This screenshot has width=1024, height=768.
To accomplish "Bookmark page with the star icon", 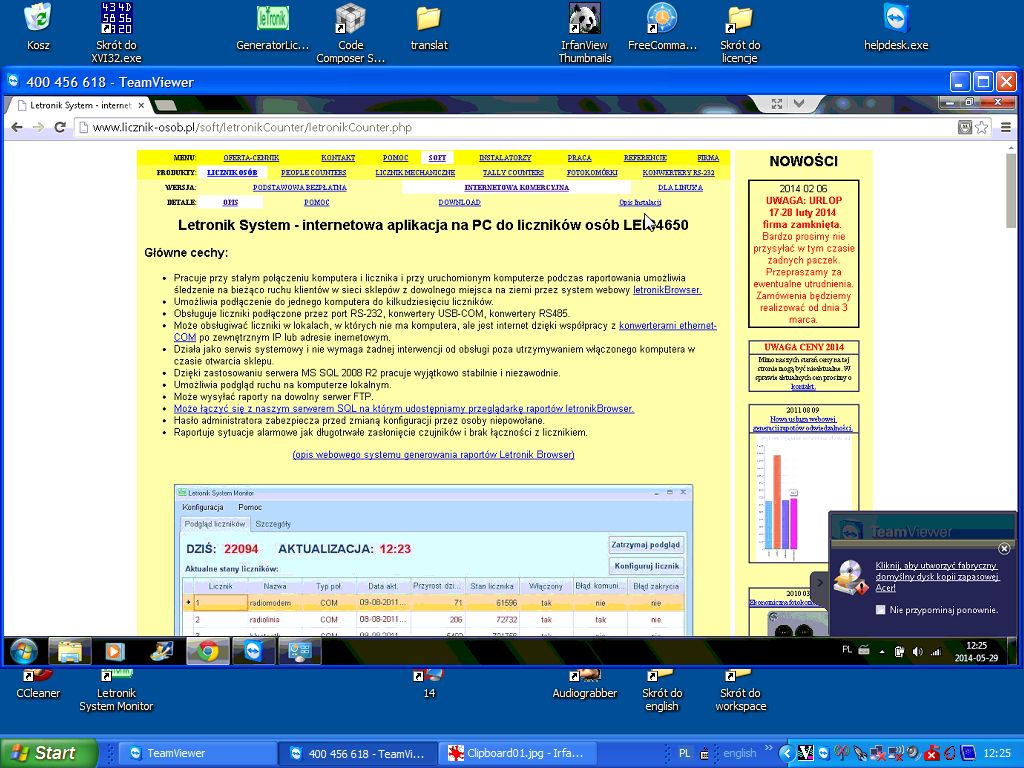I will point(982,127).
